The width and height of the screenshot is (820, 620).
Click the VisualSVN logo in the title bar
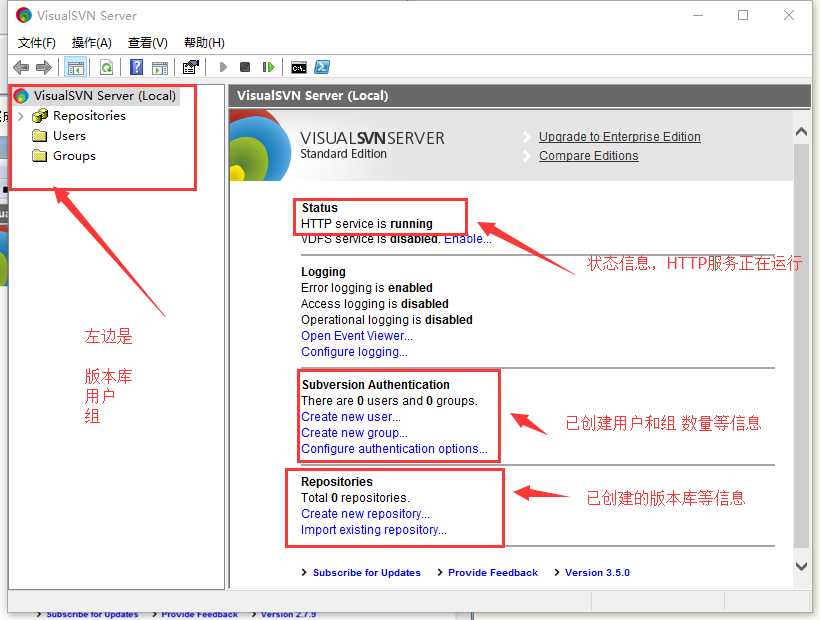pos(24,15)
